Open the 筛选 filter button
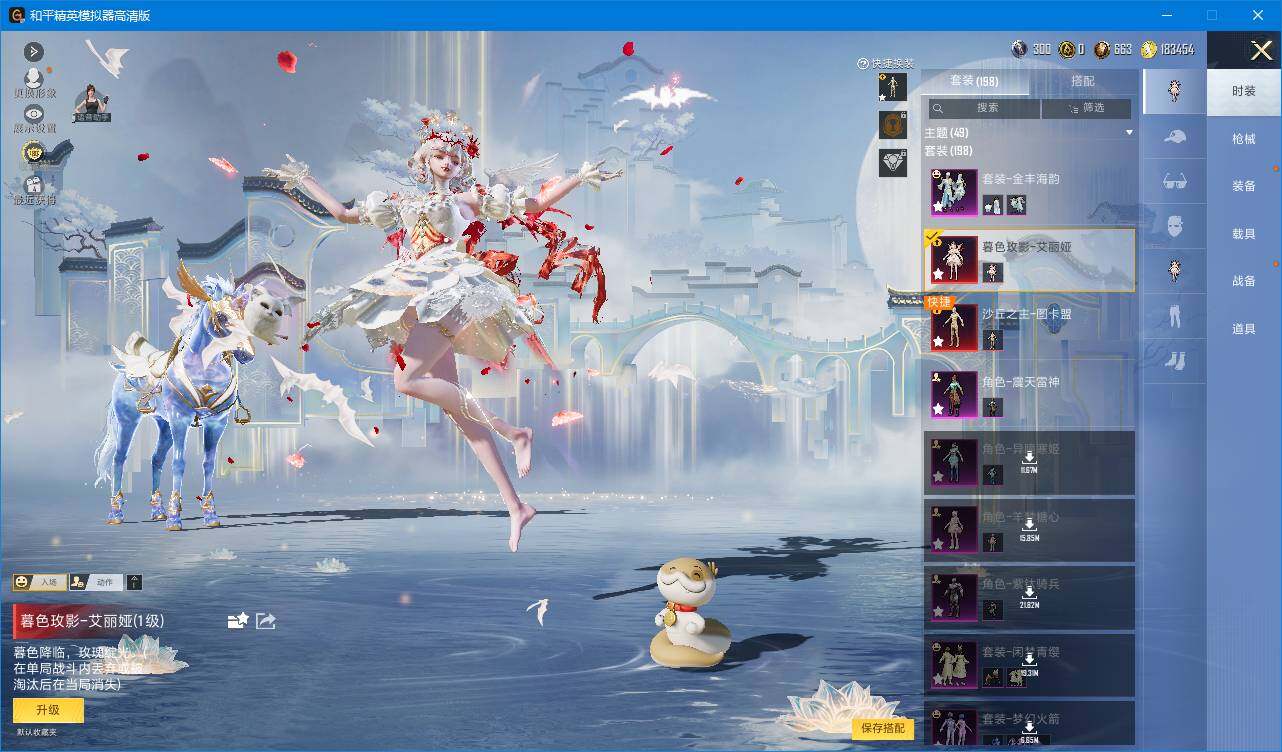This screenshot has height=752, width=1282. pos(1086,108)
